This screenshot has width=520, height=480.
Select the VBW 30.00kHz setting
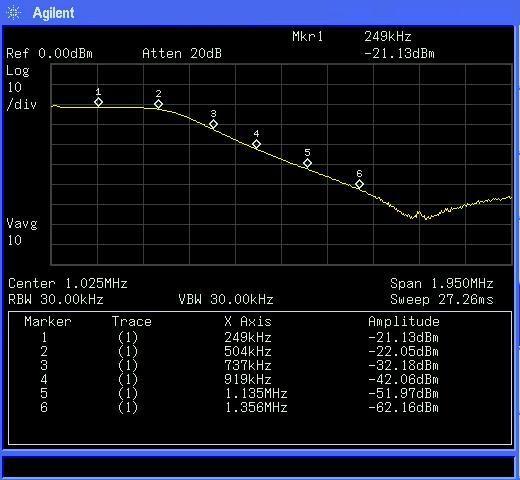226,299
